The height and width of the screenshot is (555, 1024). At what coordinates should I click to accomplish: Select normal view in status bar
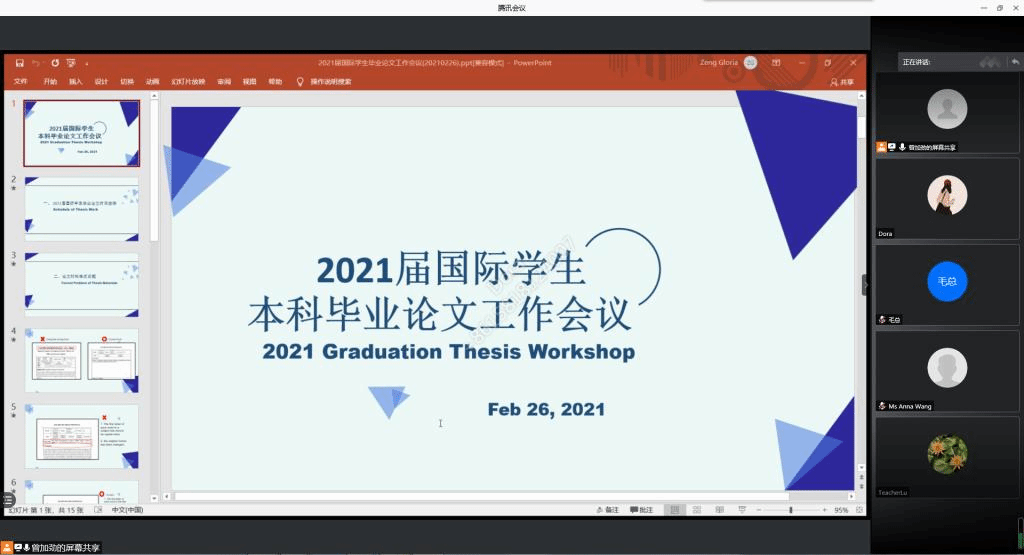coord(674,510)
